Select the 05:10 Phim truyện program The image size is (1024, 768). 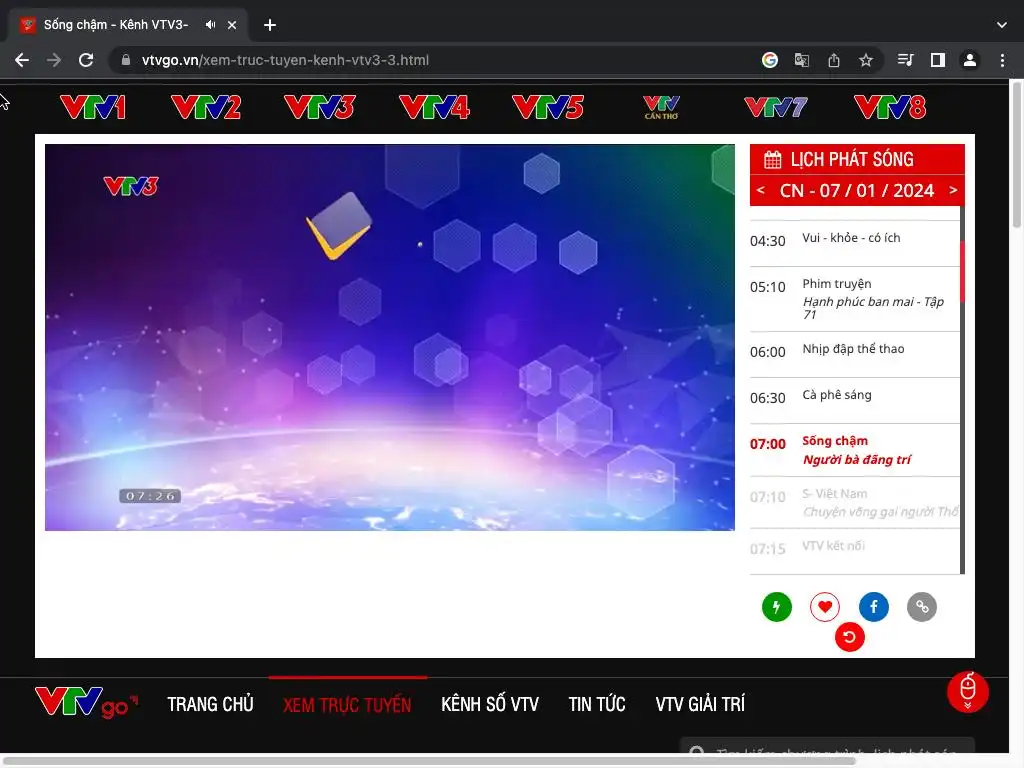click(854, 299)
